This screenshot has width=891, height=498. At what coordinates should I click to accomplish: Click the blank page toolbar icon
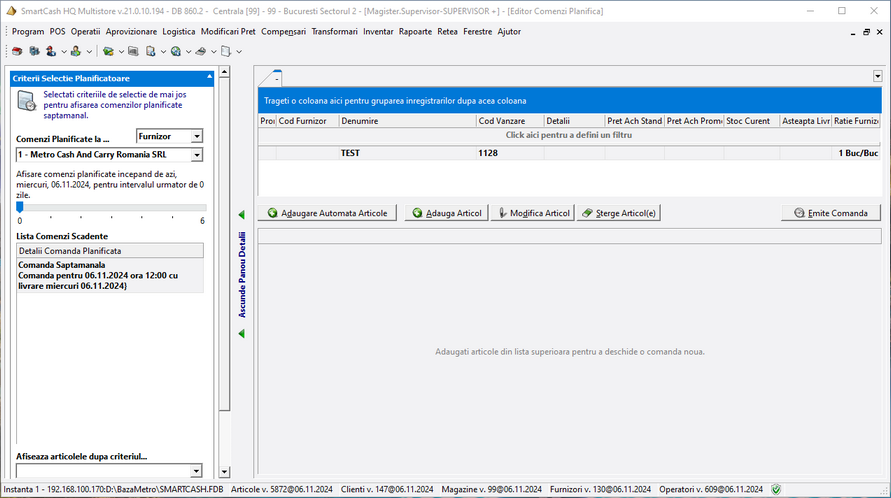(x=226, y=51)
